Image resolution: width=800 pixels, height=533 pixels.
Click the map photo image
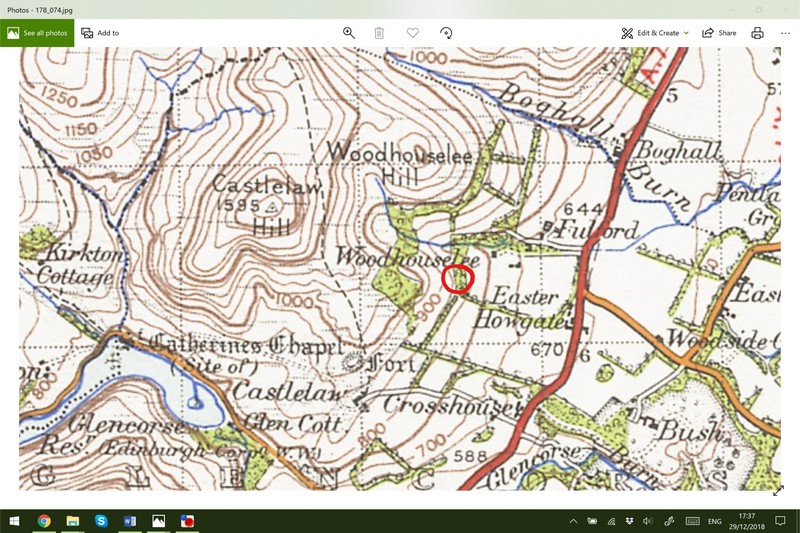click(399, 269)
